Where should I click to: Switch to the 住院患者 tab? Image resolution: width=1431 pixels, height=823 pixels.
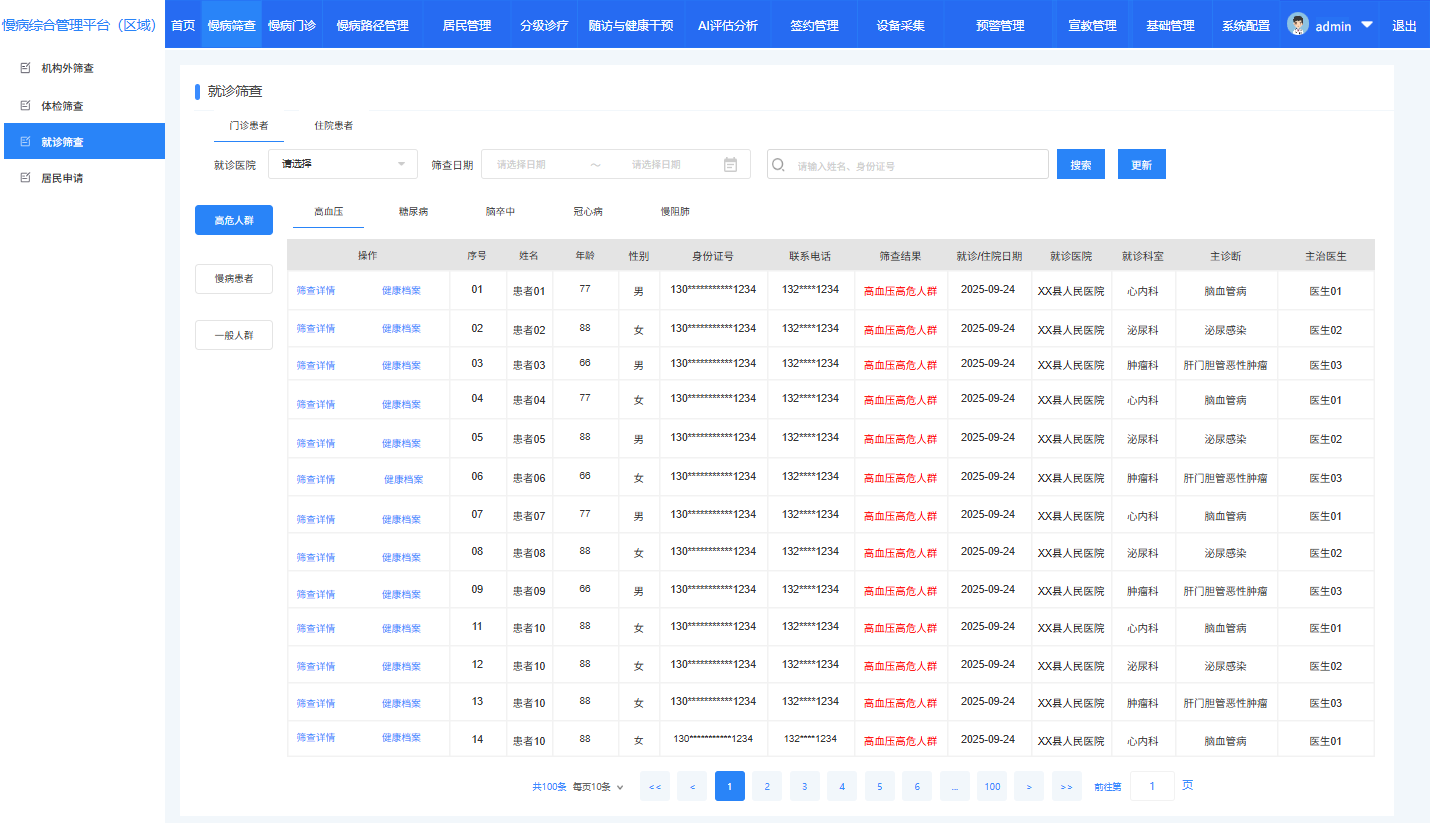click(x=333, y=126)
